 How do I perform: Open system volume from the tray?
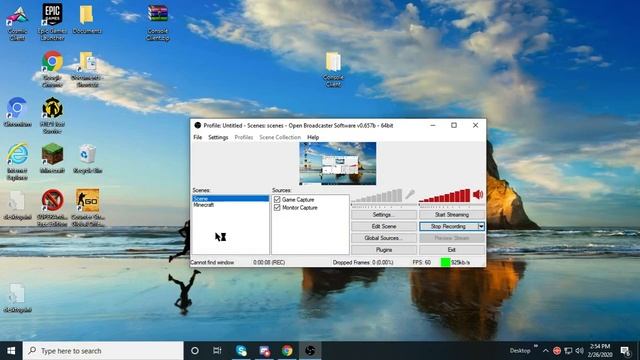coord(579,351)
